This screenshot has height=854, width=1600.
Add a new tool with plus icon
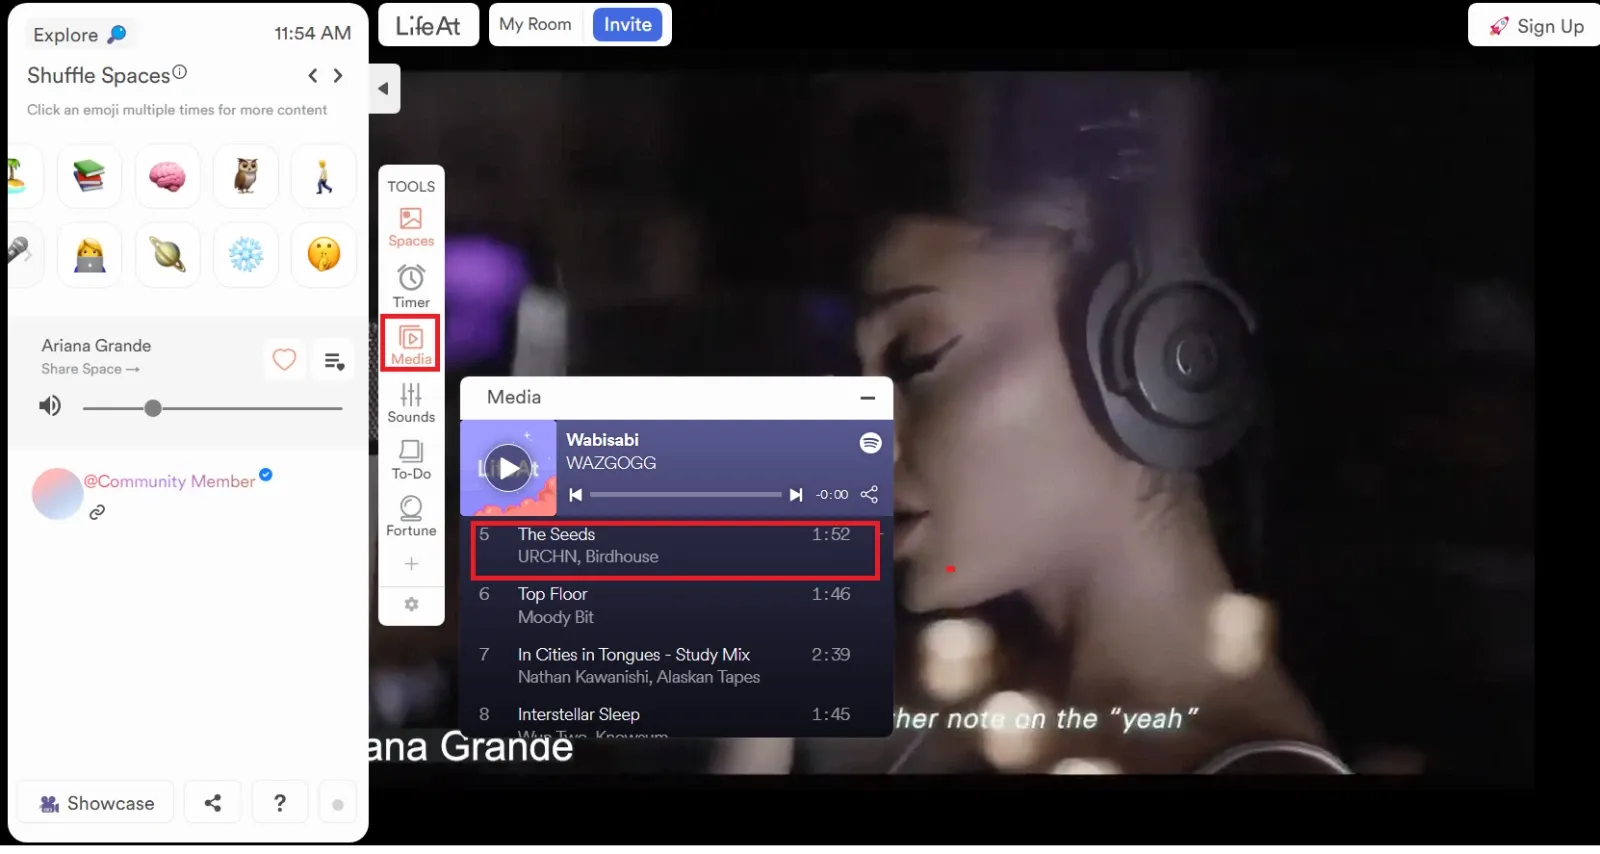[411, 564]
